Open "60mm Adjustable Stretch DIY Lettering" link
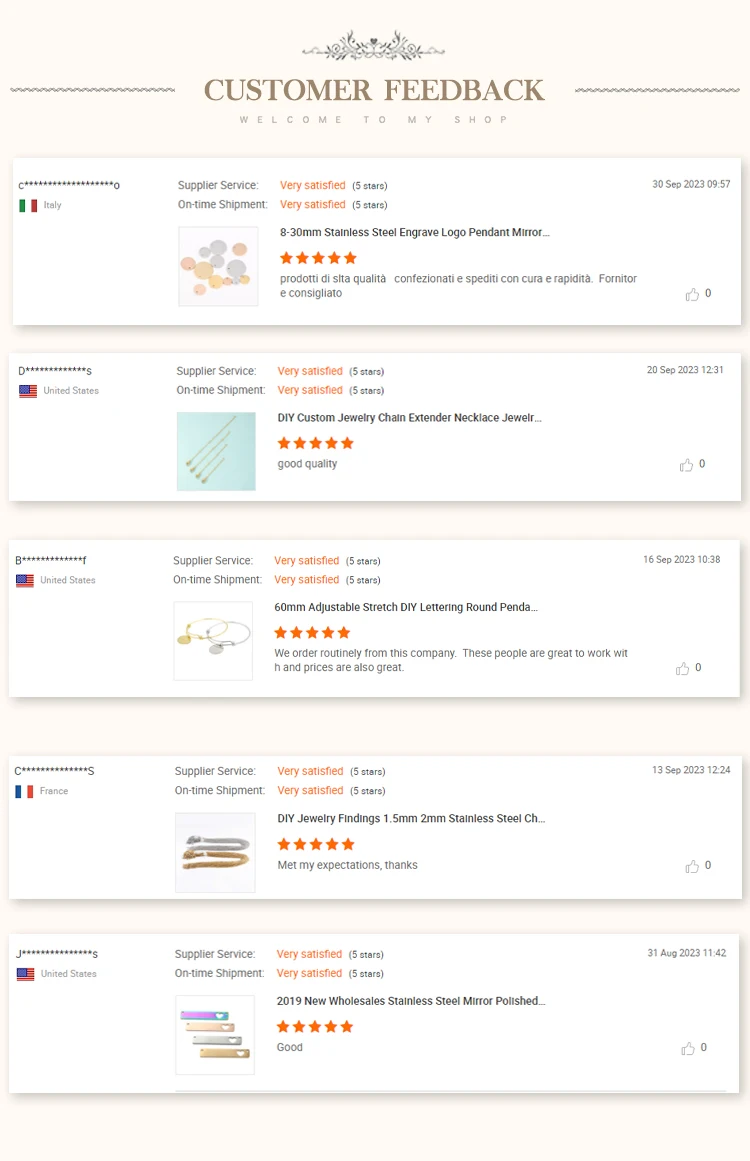Viewport: 750px width, 1161px height. click(405, 607)
